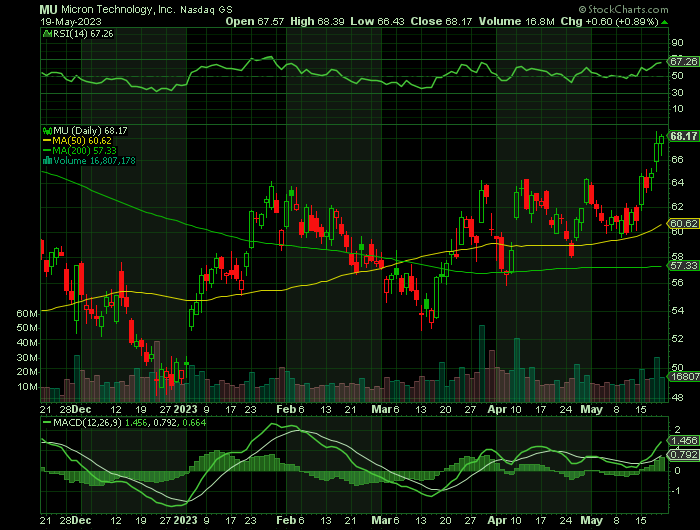Click the RSI line icon before RSI(14)

coord(47,34)
